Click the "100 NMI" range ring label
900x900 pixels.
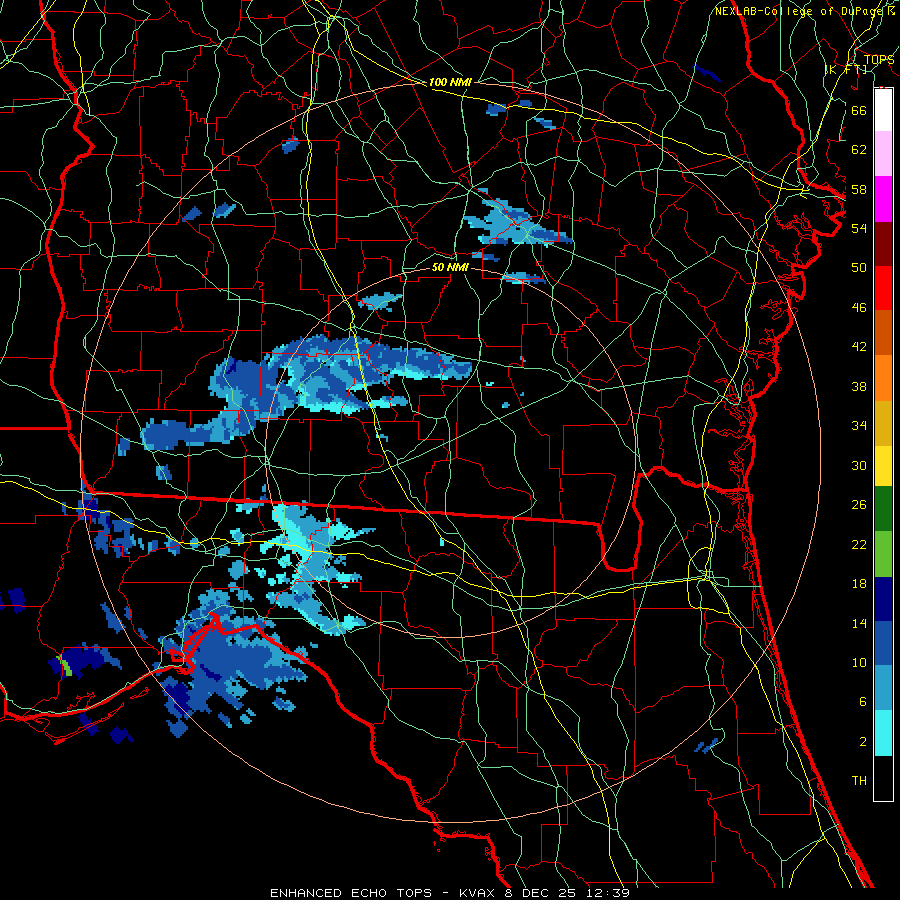tap(450, 82)
